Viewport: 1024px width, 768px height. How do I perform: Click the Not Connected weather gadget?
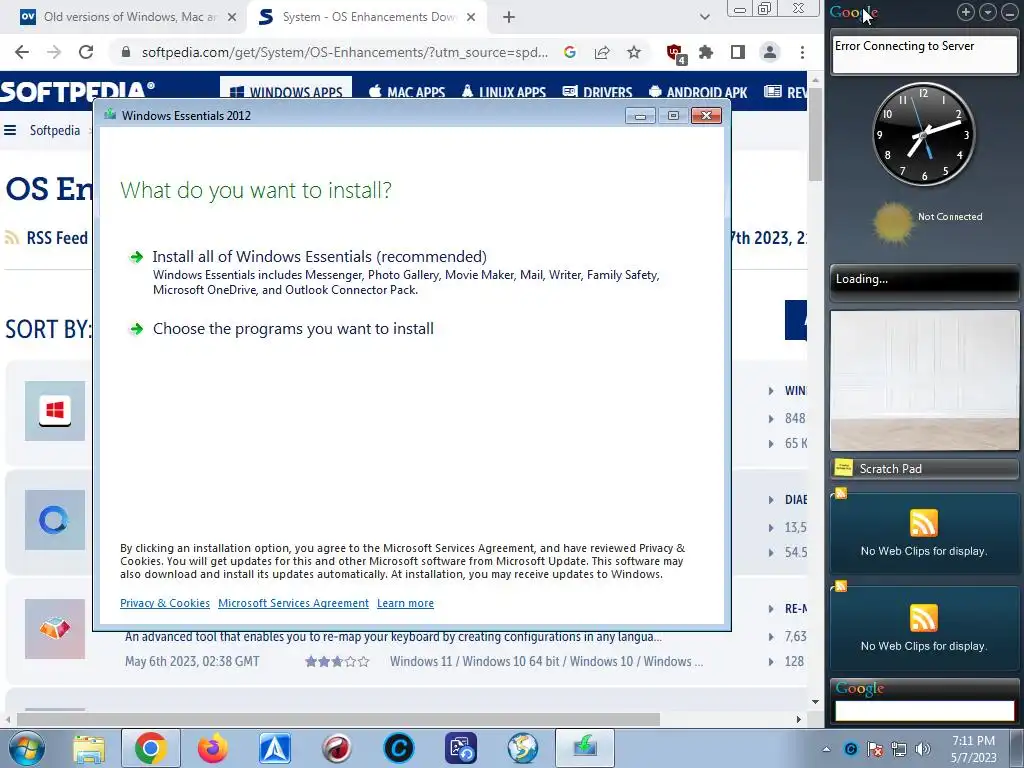pos(927,223)
